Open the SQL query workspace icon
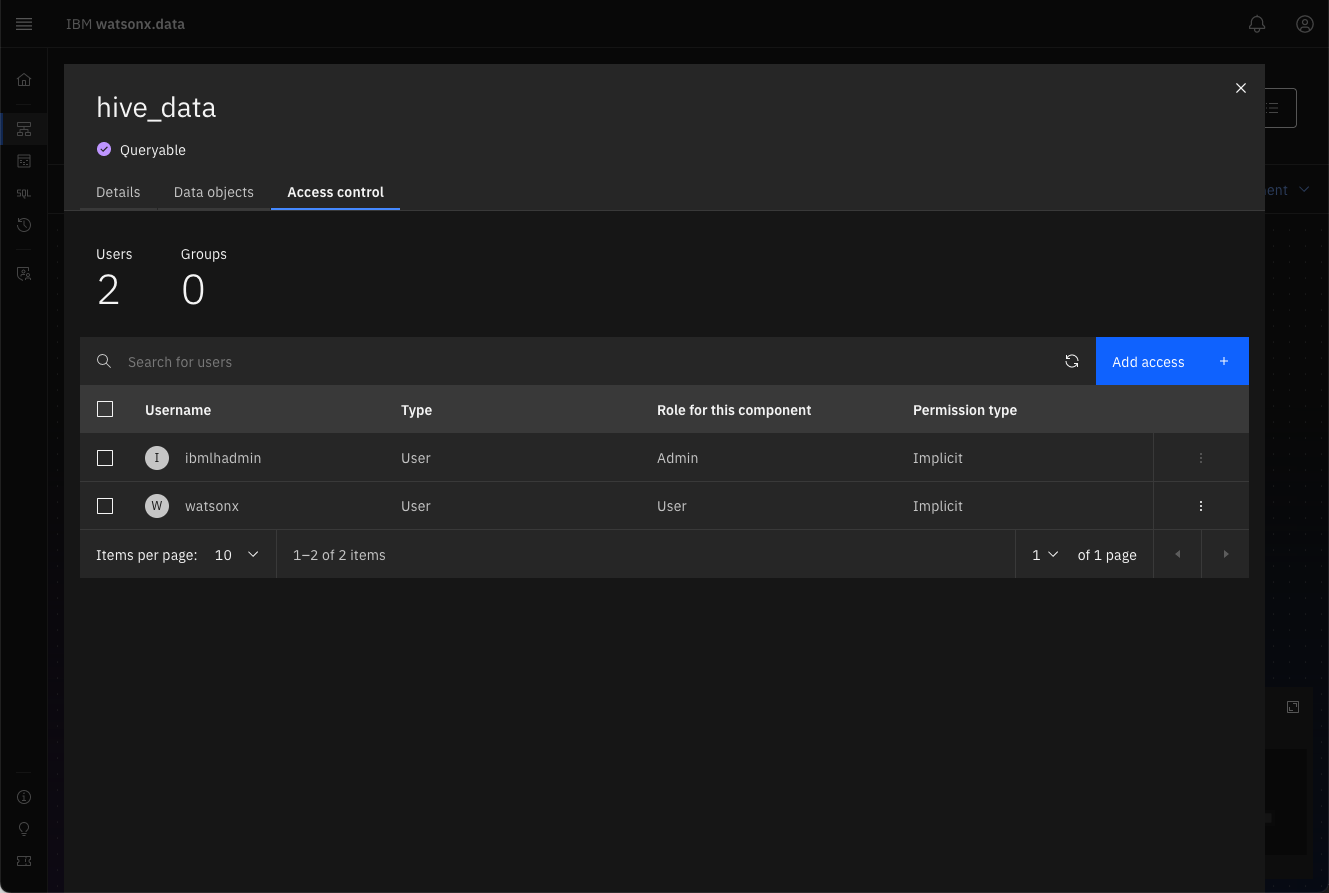The image size is (1329, 893). click(24, 193)
